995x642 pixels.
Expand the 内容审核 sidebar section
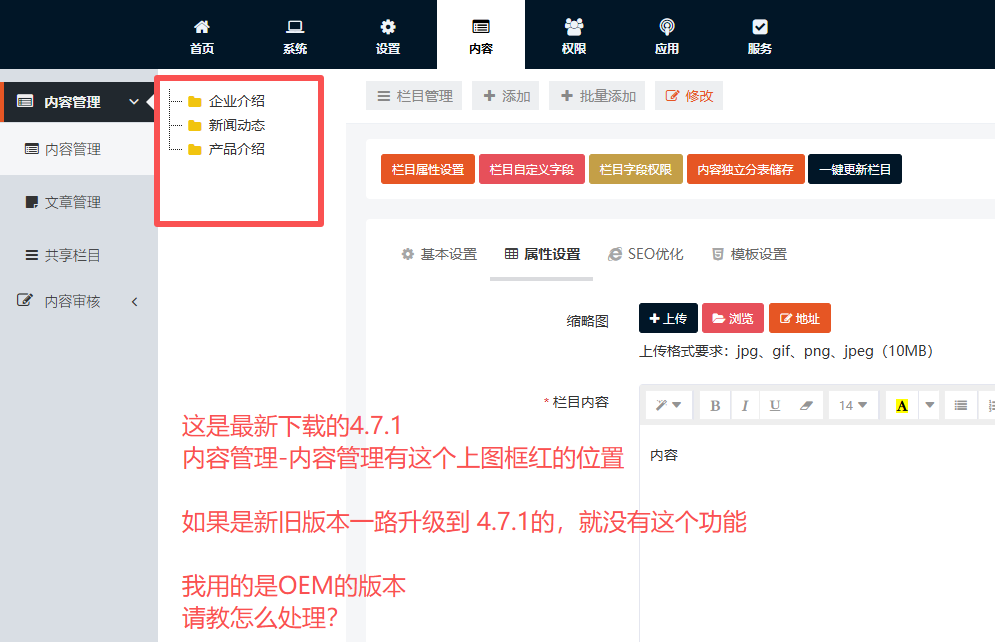tap(134, 301)
